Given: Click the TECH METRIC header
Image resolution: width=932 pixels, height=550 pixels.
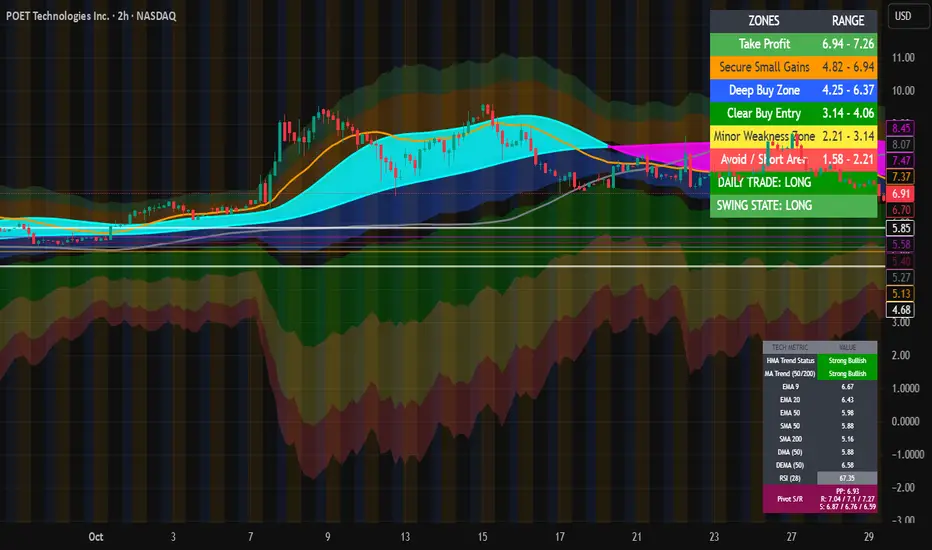Looking at the screenshot, I should (790, 347).
